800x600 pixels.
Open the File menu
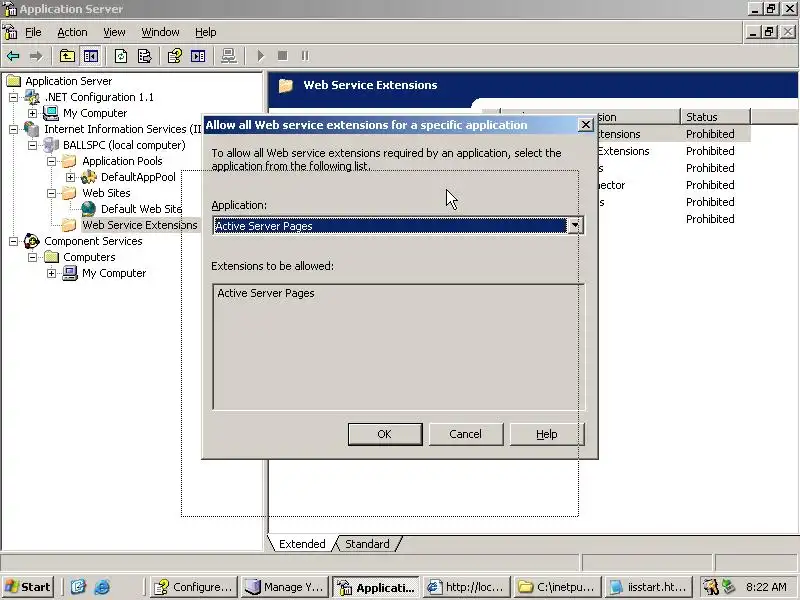(33, 32)
